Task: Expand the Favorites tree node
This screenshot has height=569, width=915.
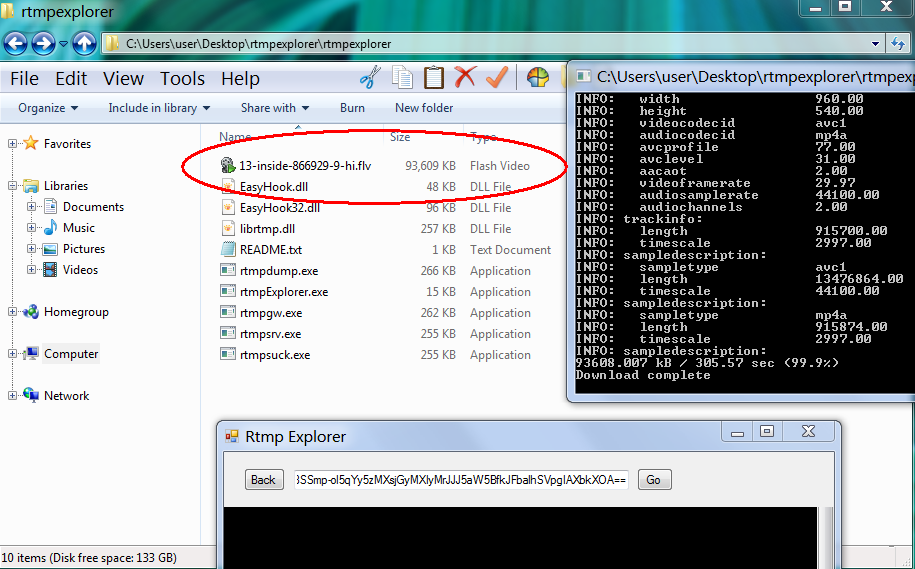Action: (x=12, y=144)
